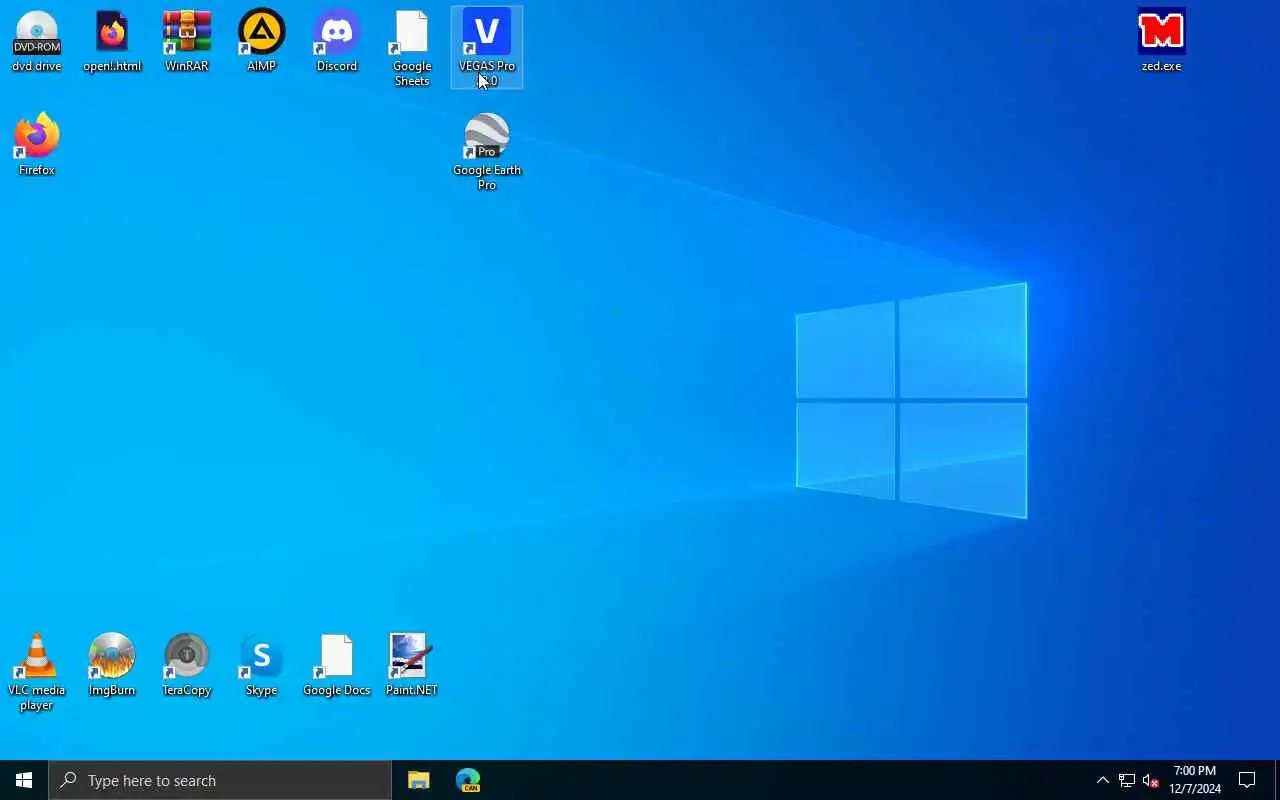Viewport: 1280px width, 800px height.
Task: Select the open!.html file icon
Action: [x=112, y=42]
